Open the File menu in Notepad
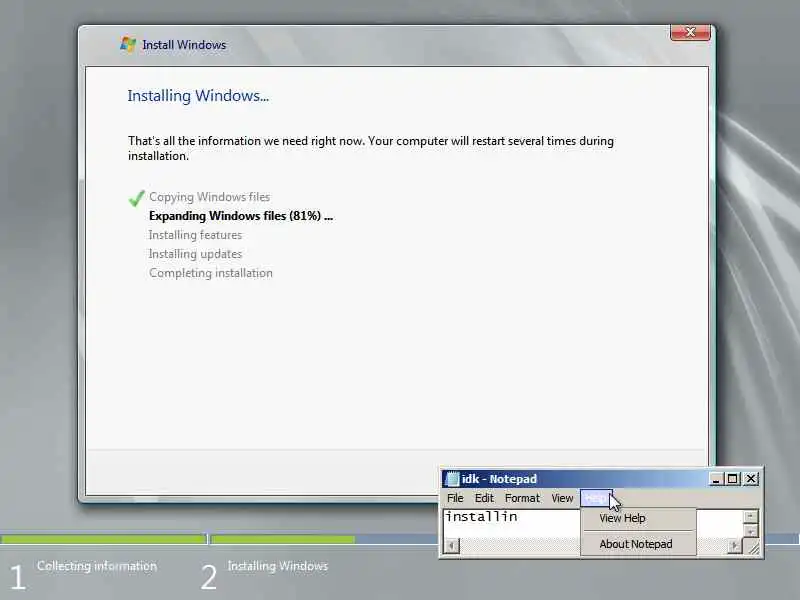The image size is (800, 600). pos(455,498)
